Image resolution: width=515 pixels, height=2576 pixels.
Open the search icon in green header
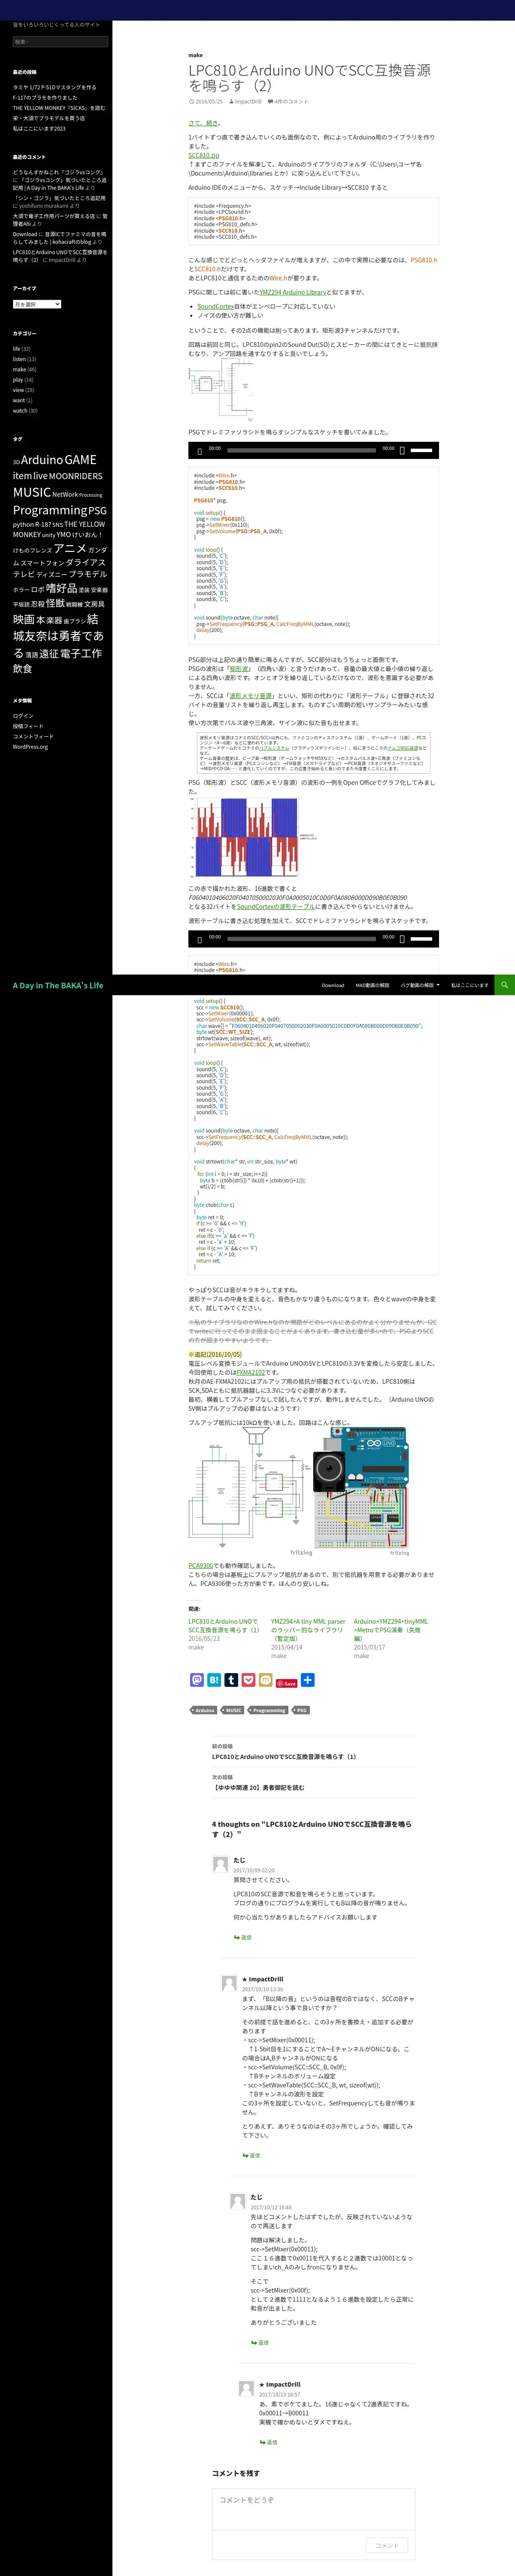(505, 985)
